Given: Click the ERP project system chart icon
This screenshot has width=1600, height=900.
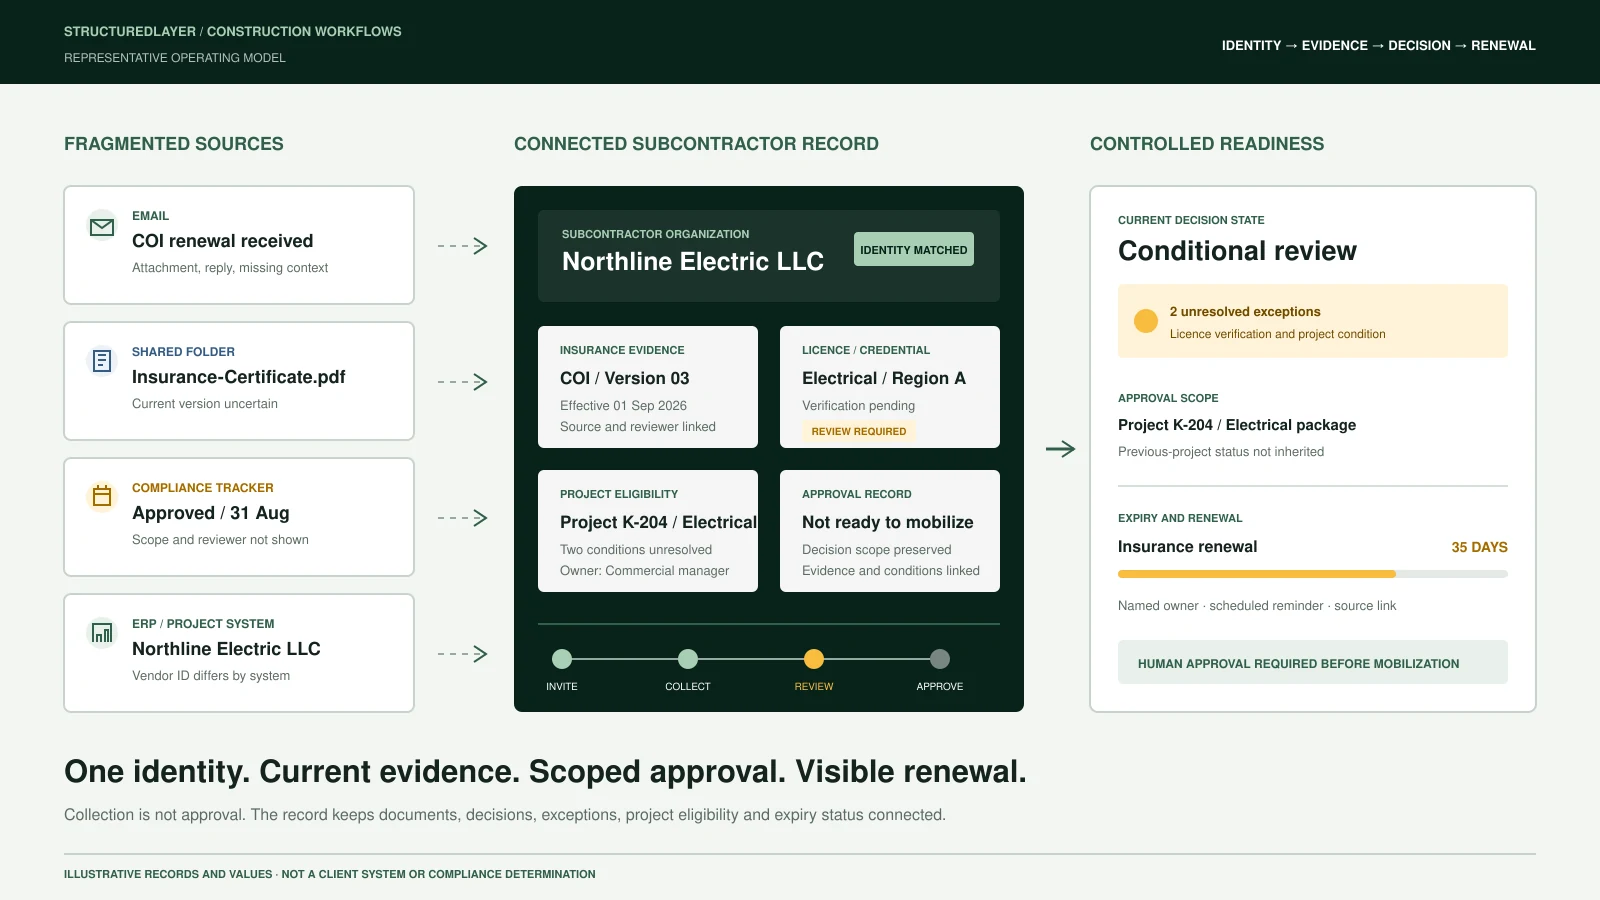Looking at the screenshot, I should click(x=102, y=632).
